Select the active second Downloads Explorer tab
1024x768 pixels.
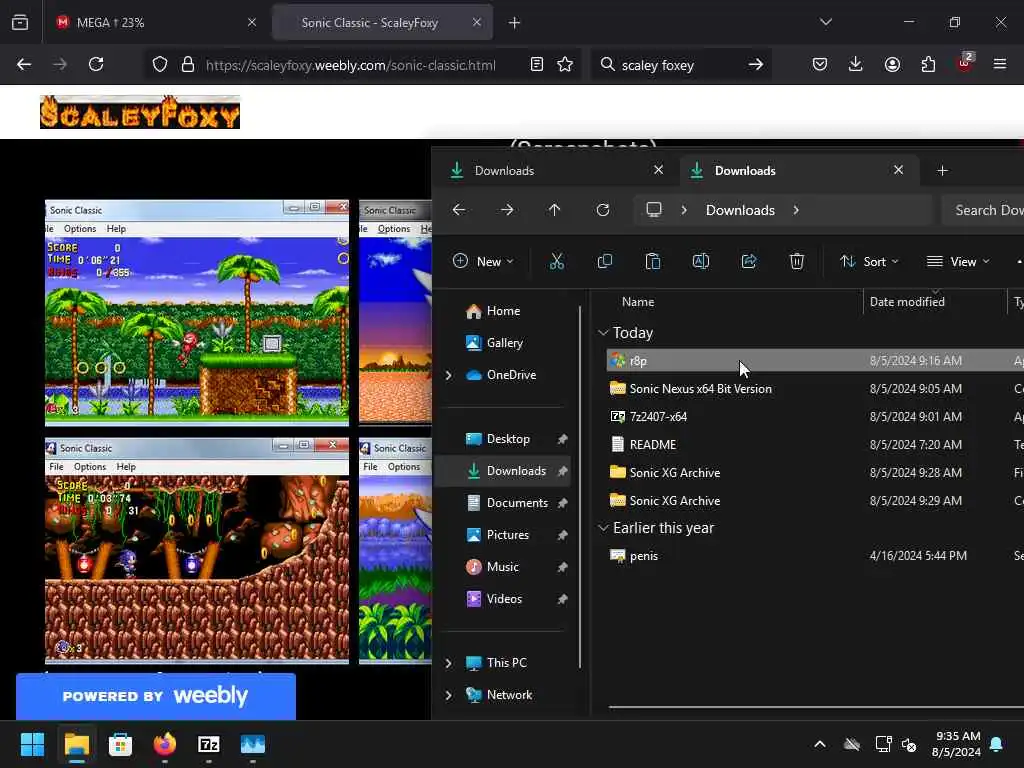[799, 170]
